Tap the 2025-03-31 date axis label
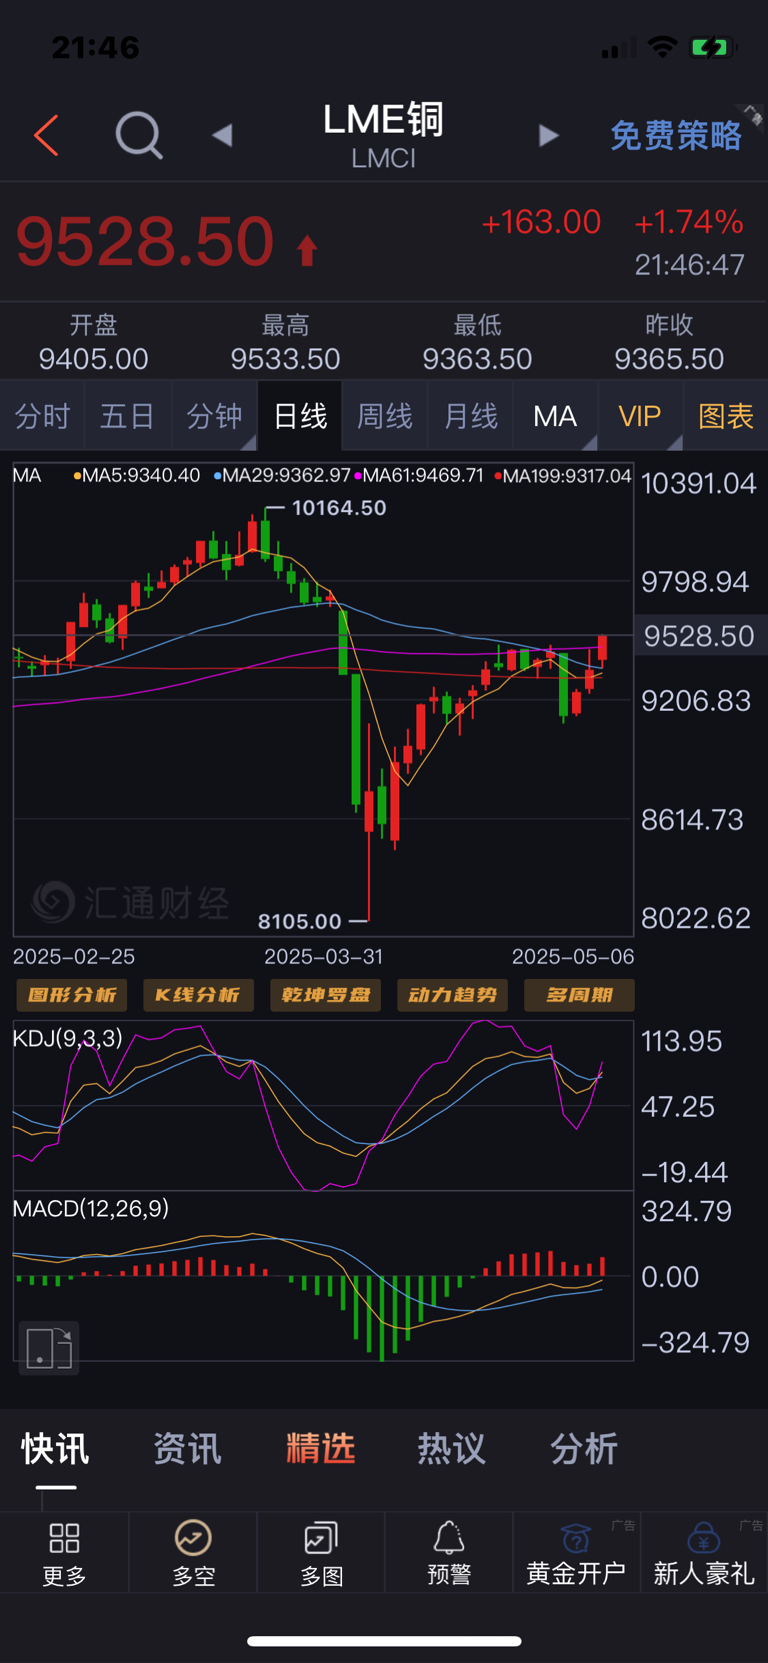Screen dimensions: 768x1663 point(323,957)
